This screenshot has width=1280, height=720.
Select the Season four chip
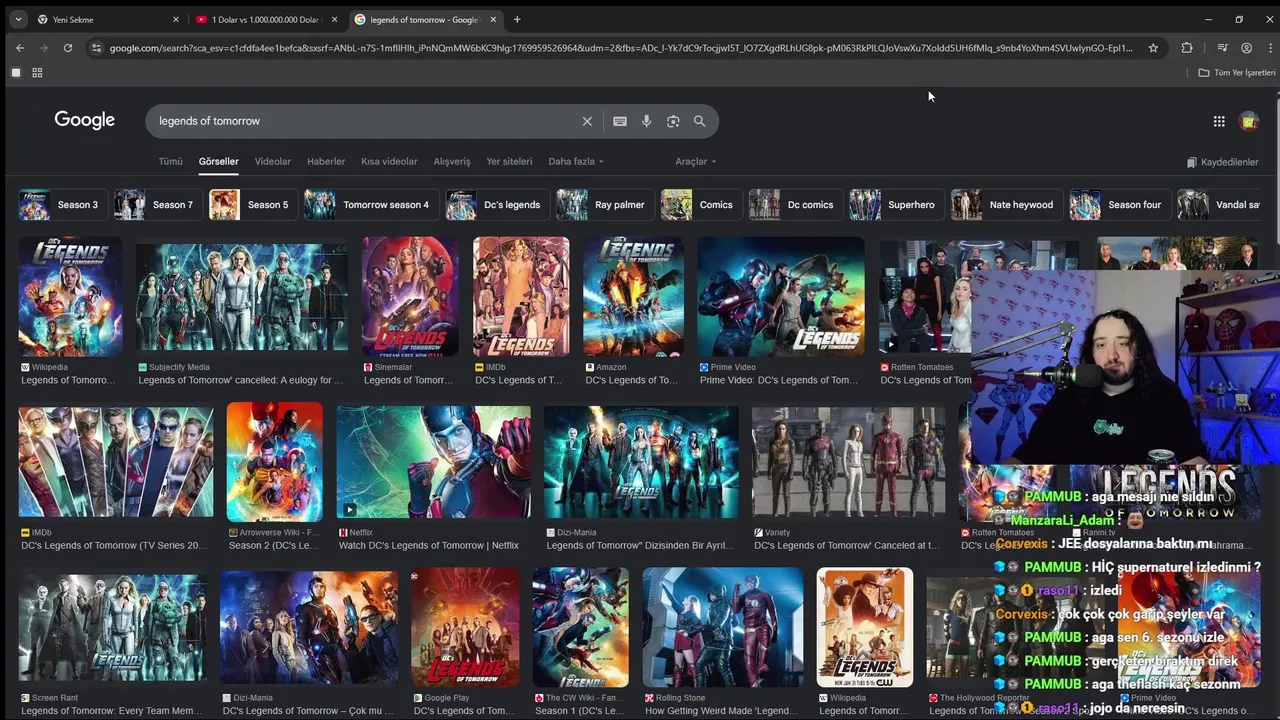coord(1119,205)
